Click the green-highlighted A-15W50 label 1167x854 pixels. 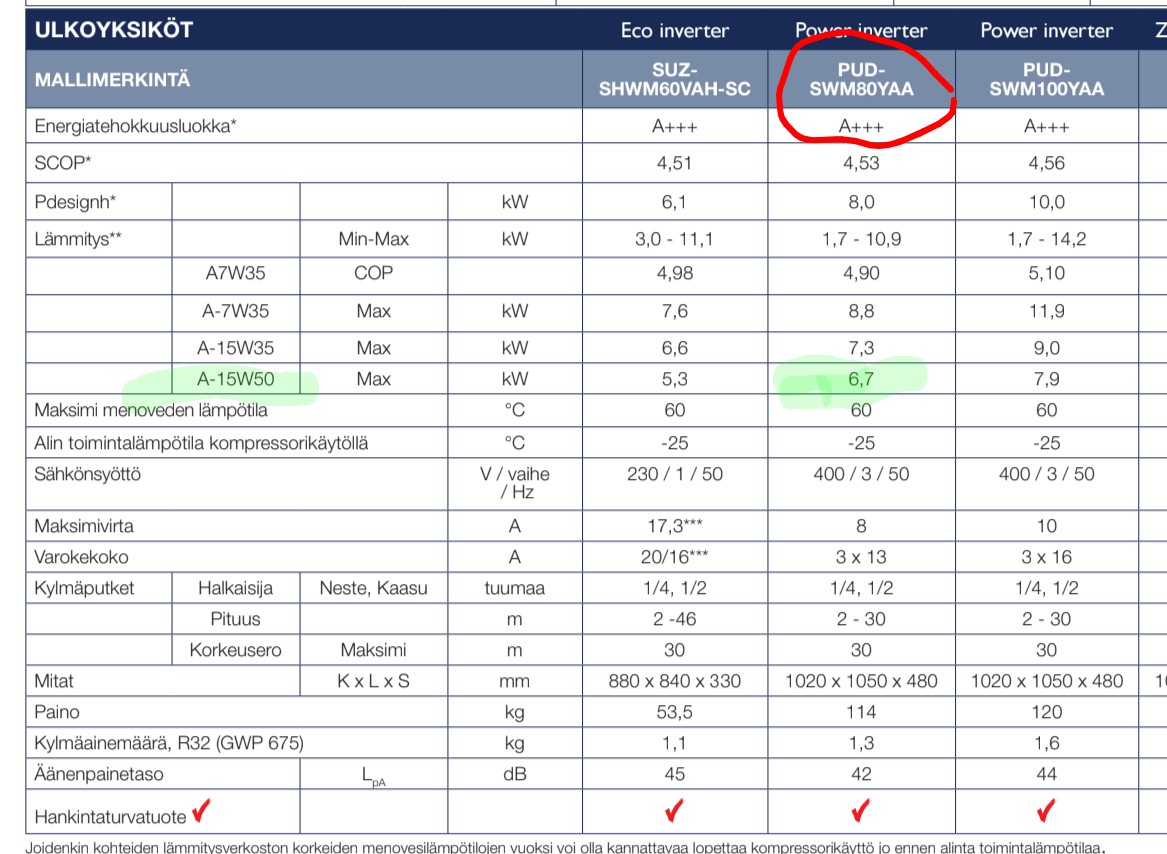coord(237,379)
